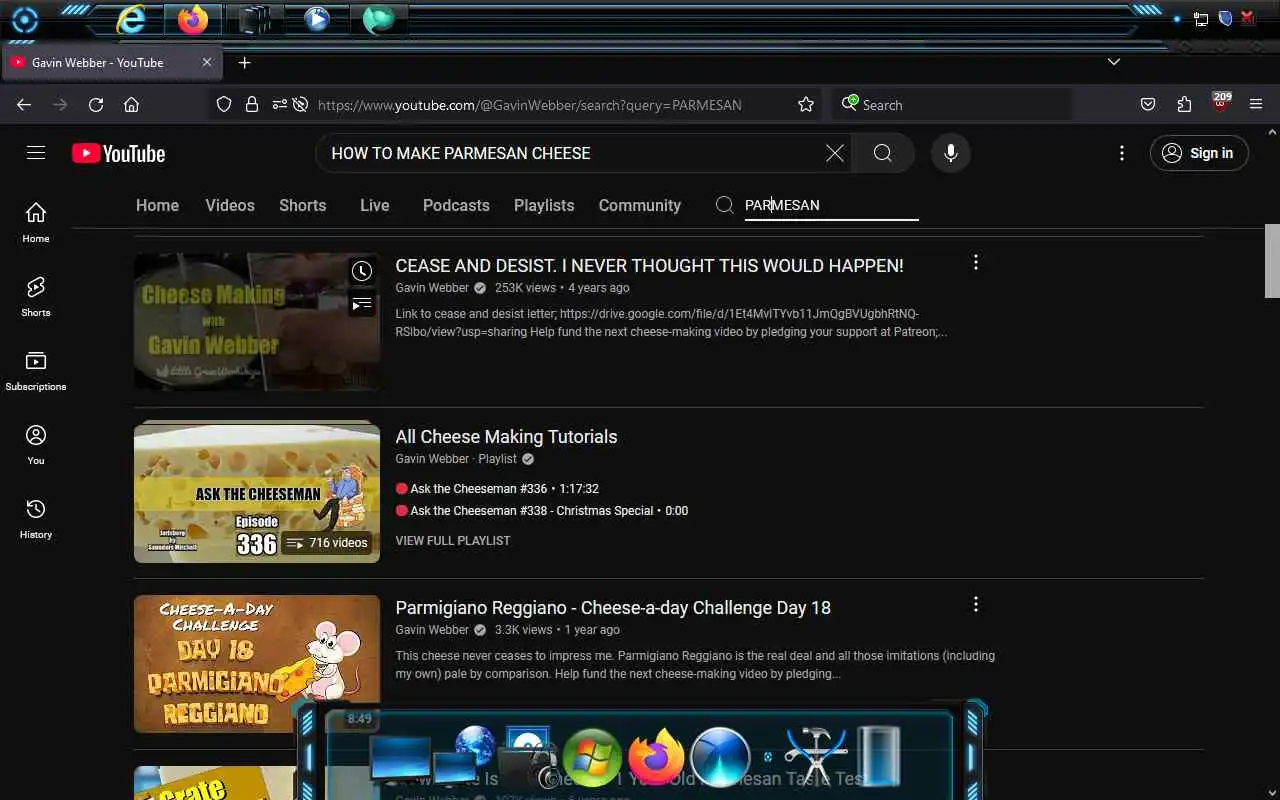Reload the current page
The width and height of the screenshot is (1280, 800).
[x=96, y=104]
